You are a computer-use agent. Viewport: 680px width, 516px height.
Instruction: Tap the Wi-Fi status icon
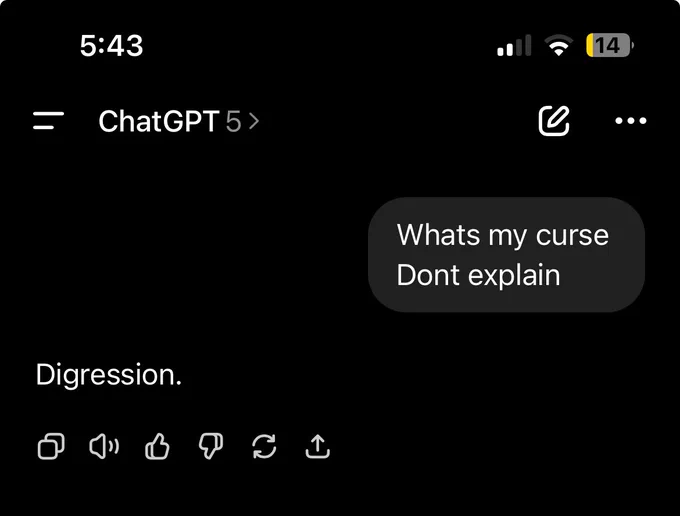[x=558, y=46]
